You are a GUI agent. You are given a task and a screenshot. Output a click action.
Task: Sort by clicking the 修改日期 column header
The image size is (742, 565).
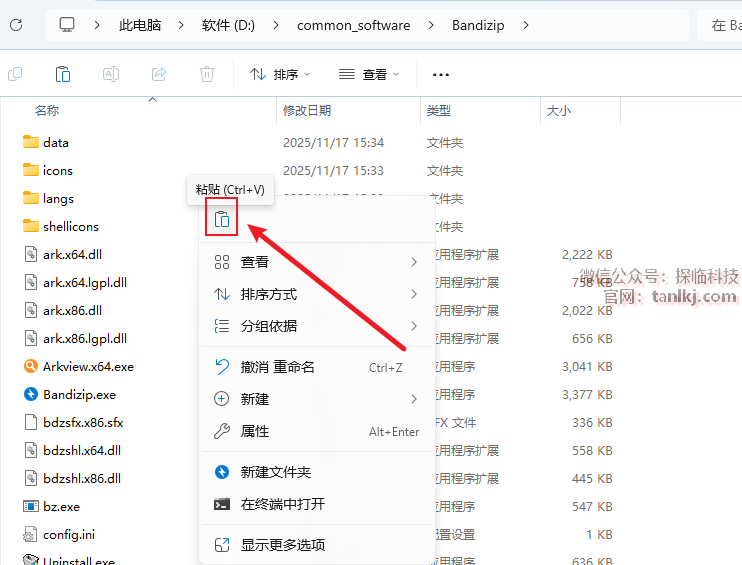[307, 111]
